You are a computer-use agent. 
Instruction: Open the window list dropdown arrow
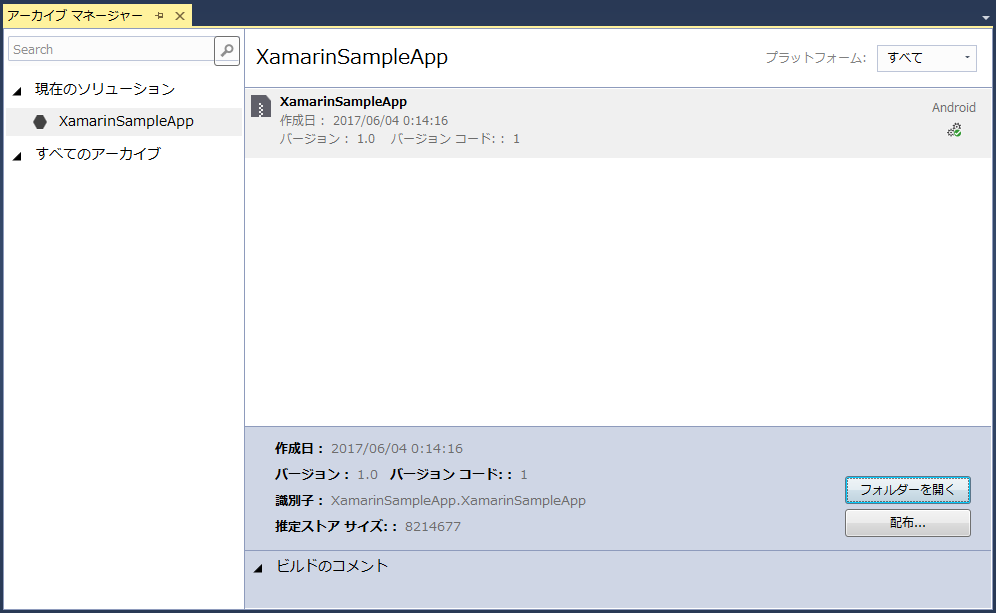(x=986, y=18)
